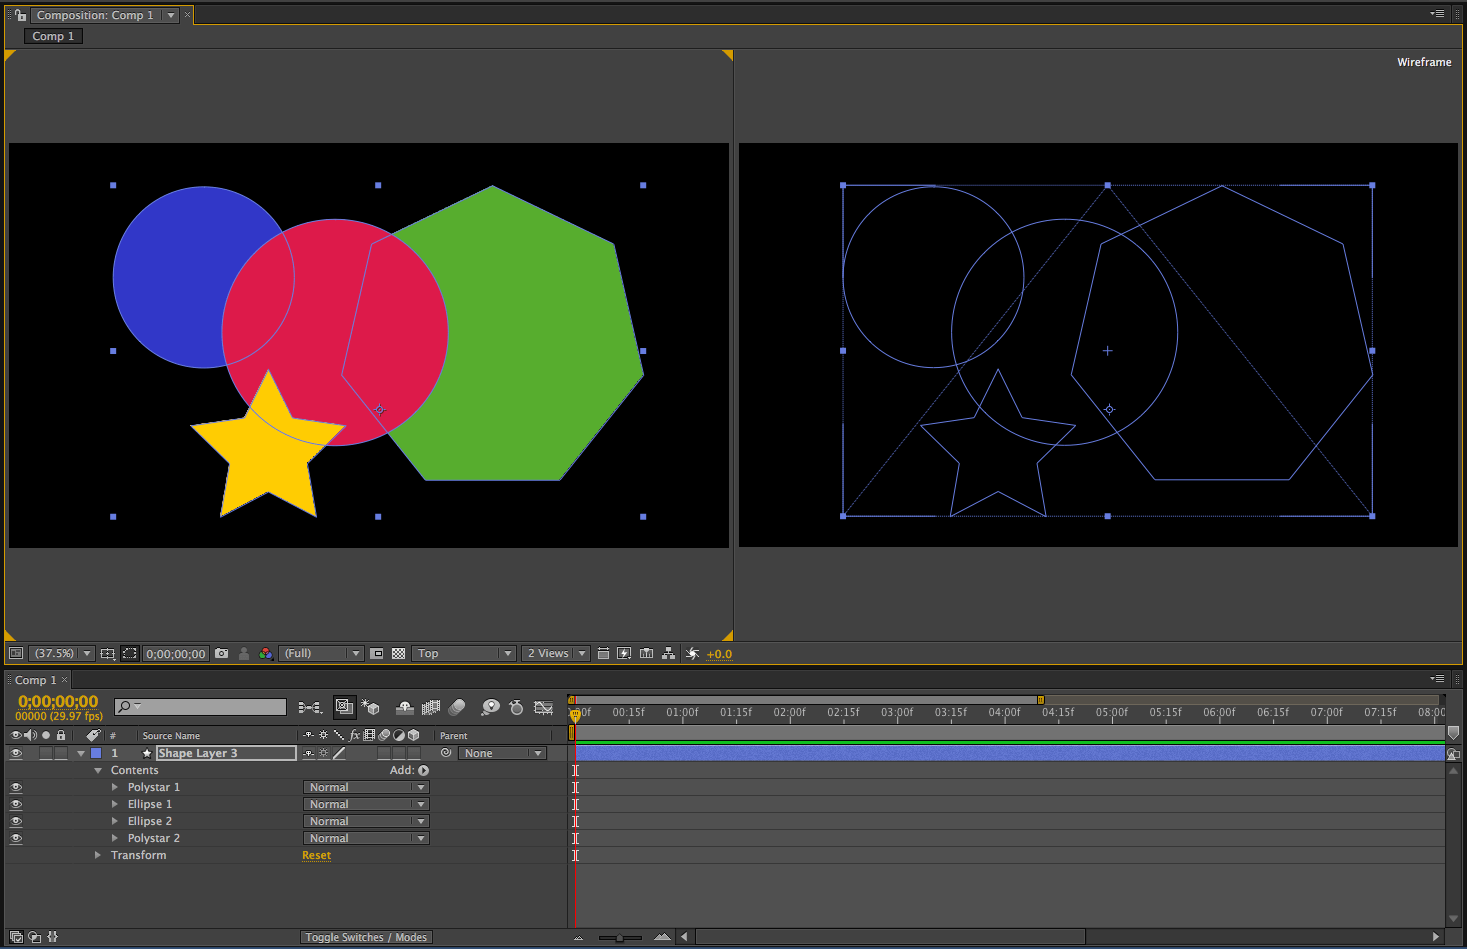
Task: Expand the Polystar 1 shape group
Action: (114, 787)
